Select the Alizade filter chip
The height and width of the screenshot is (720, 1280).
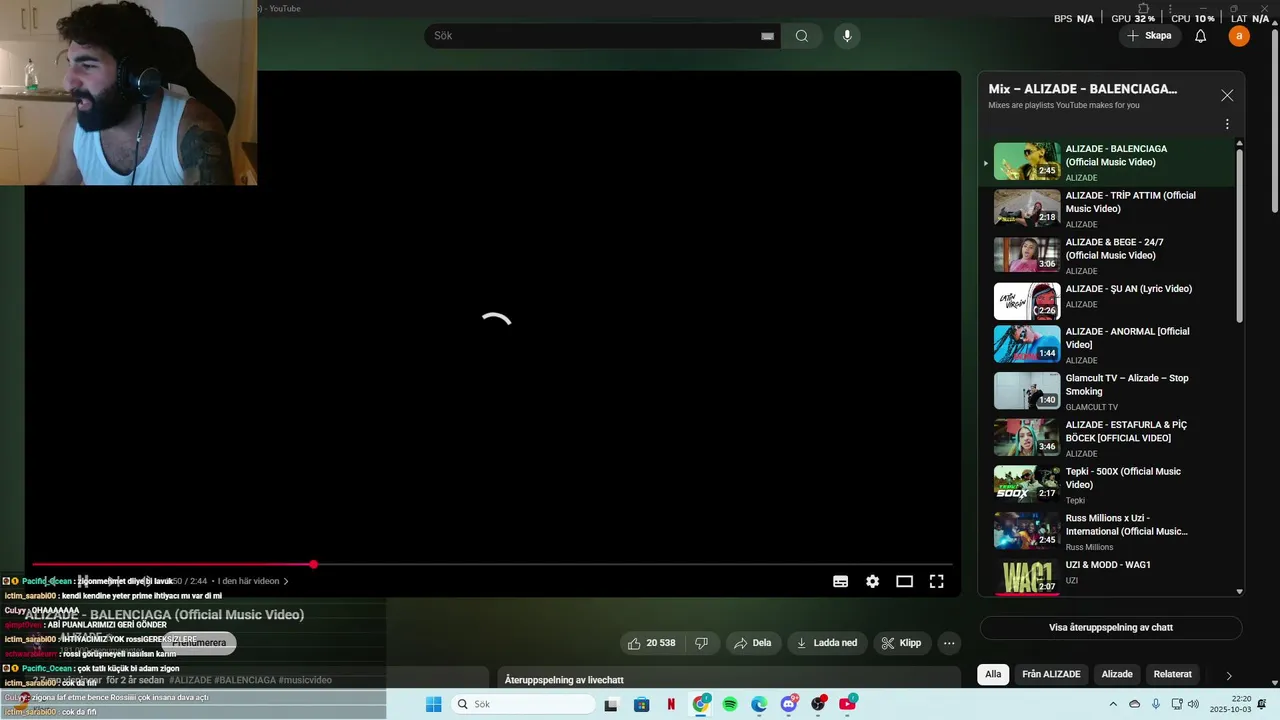pos(1117,674)
